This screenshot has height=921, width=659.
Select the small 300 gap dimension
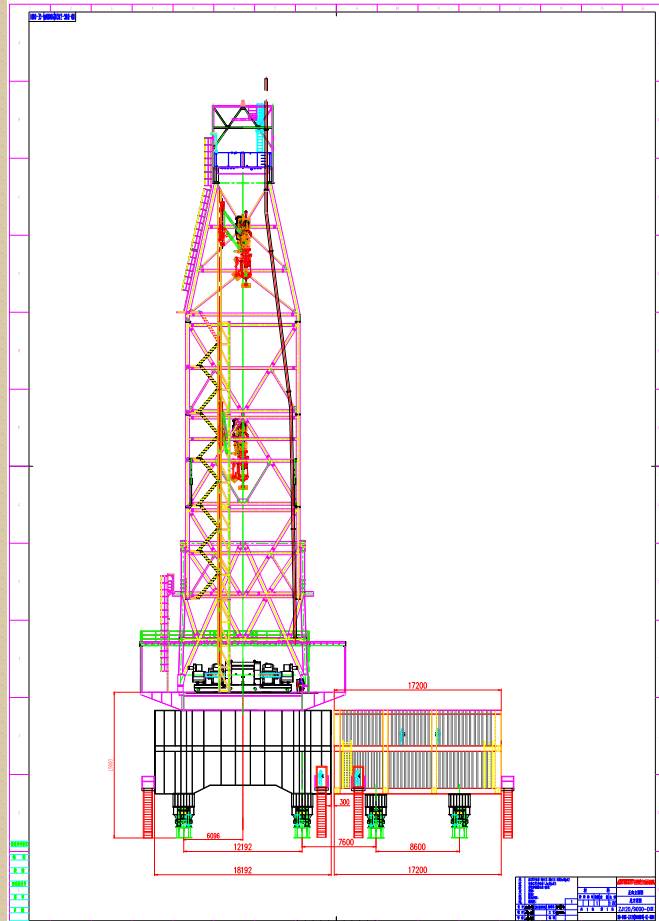tap(344, 802)
